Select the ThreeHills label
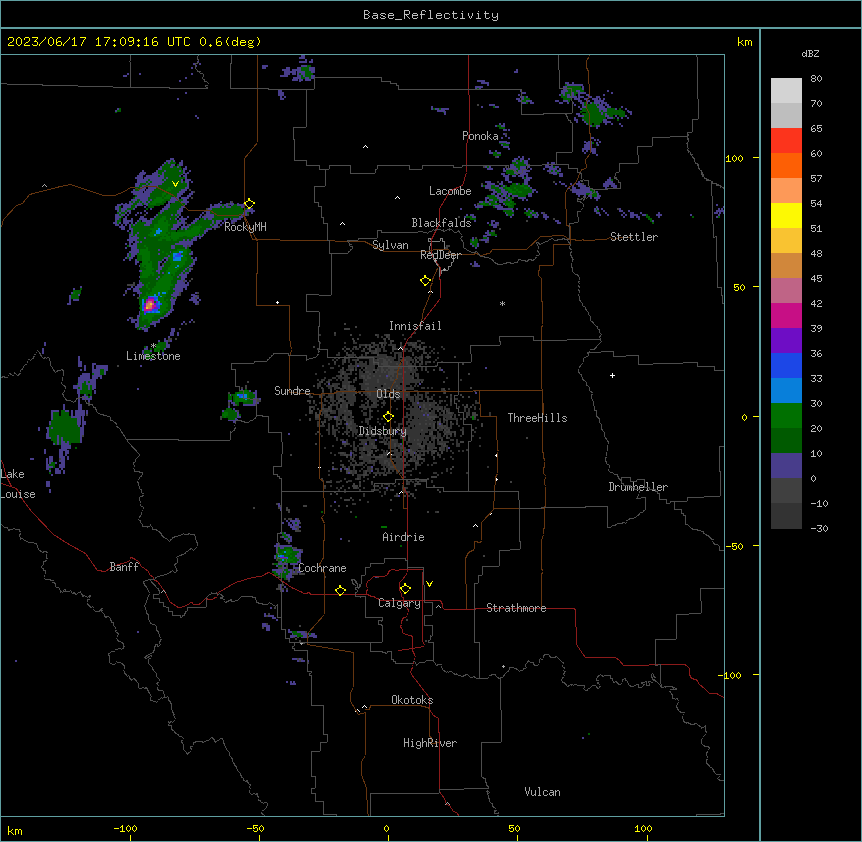This screenshot has width=862, height=842. point(537,418)
